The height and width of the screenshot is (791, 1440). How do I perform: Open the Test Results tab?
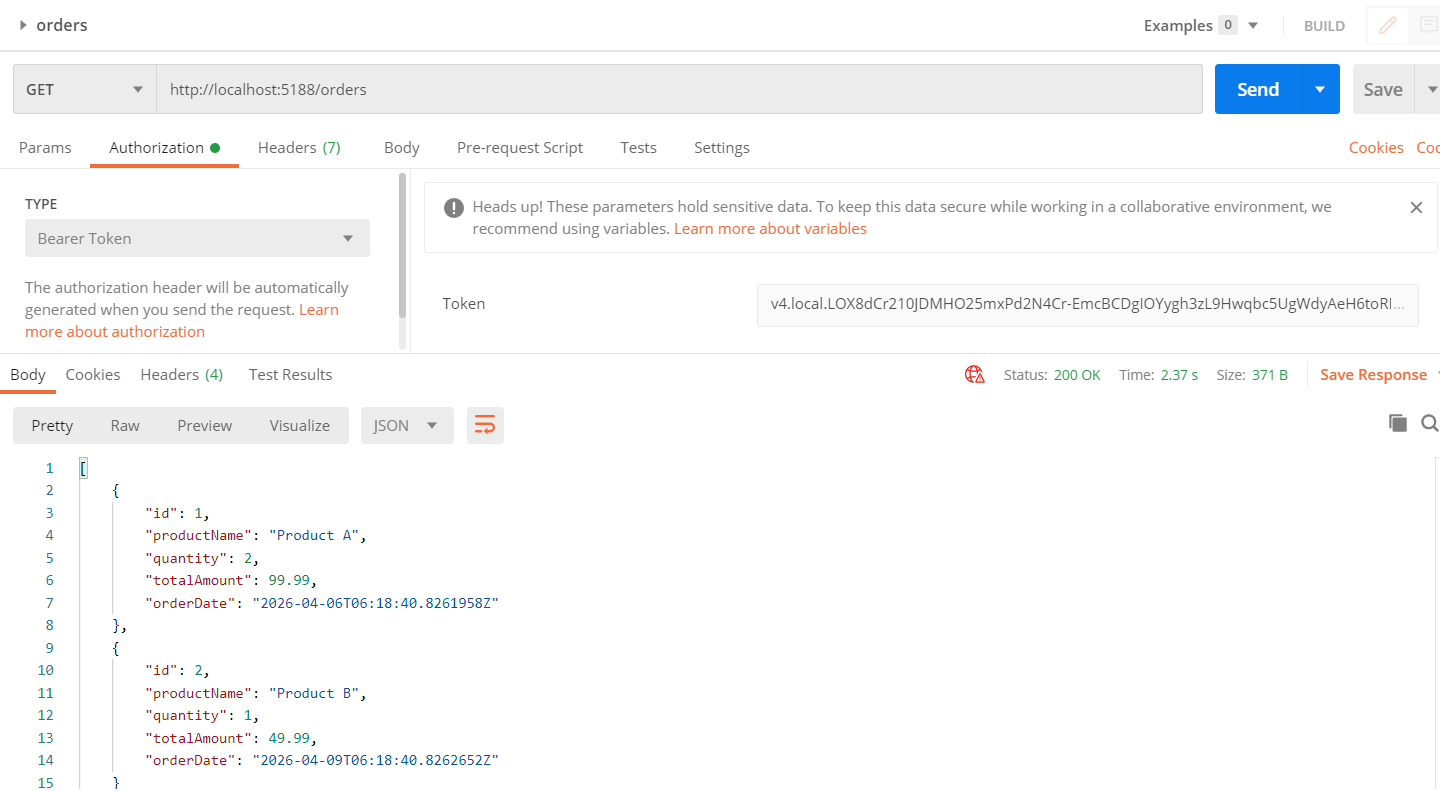[x=290, y=374]
